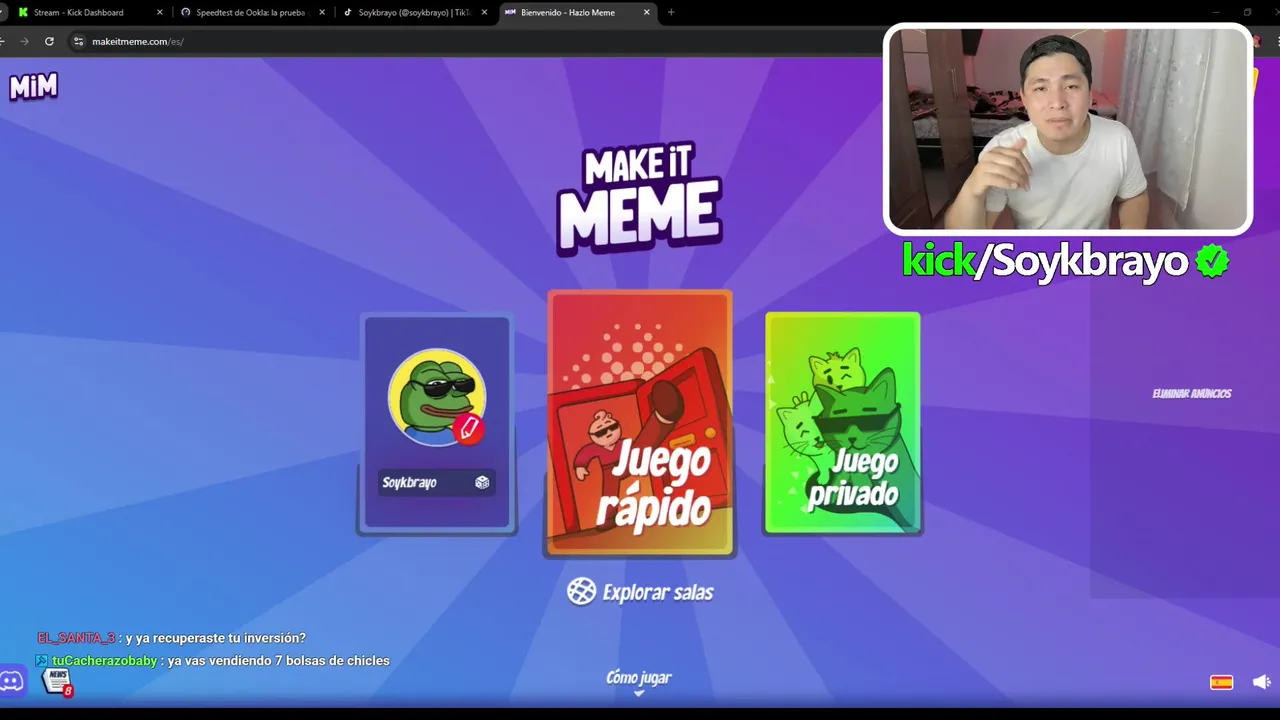Viewport: 1280px width, 720px height.
Task: Open Explorar salas
Action: [640, 592]
